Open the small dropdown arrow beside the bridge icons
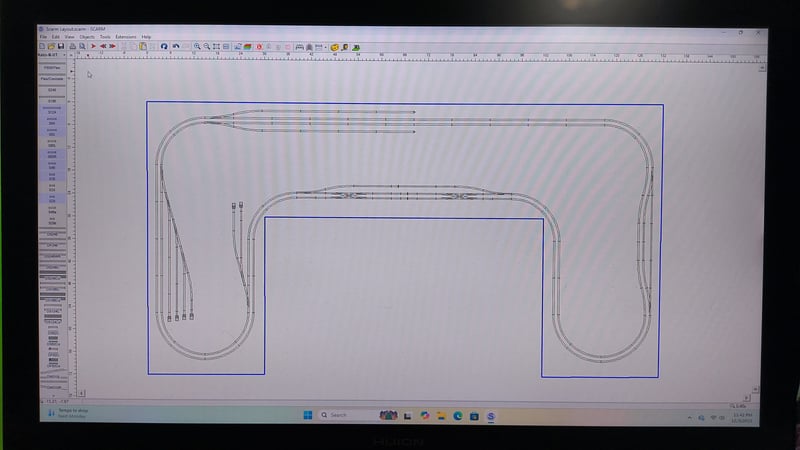 (326, 47)
